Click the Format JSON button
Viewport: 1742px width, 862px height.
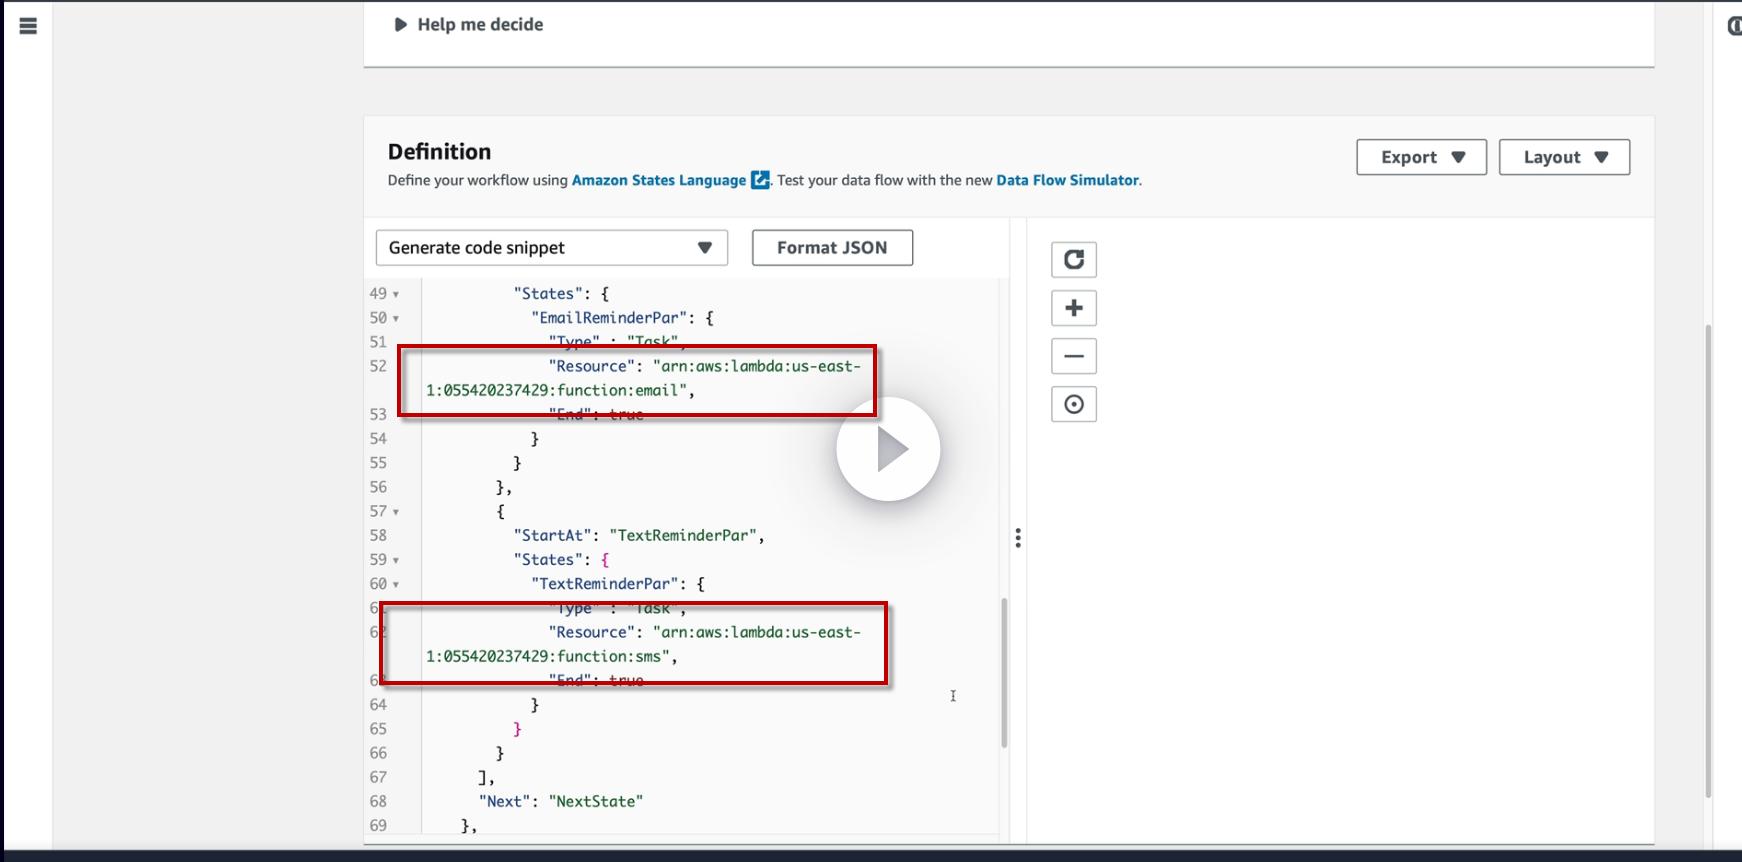[x=832, y=248]
